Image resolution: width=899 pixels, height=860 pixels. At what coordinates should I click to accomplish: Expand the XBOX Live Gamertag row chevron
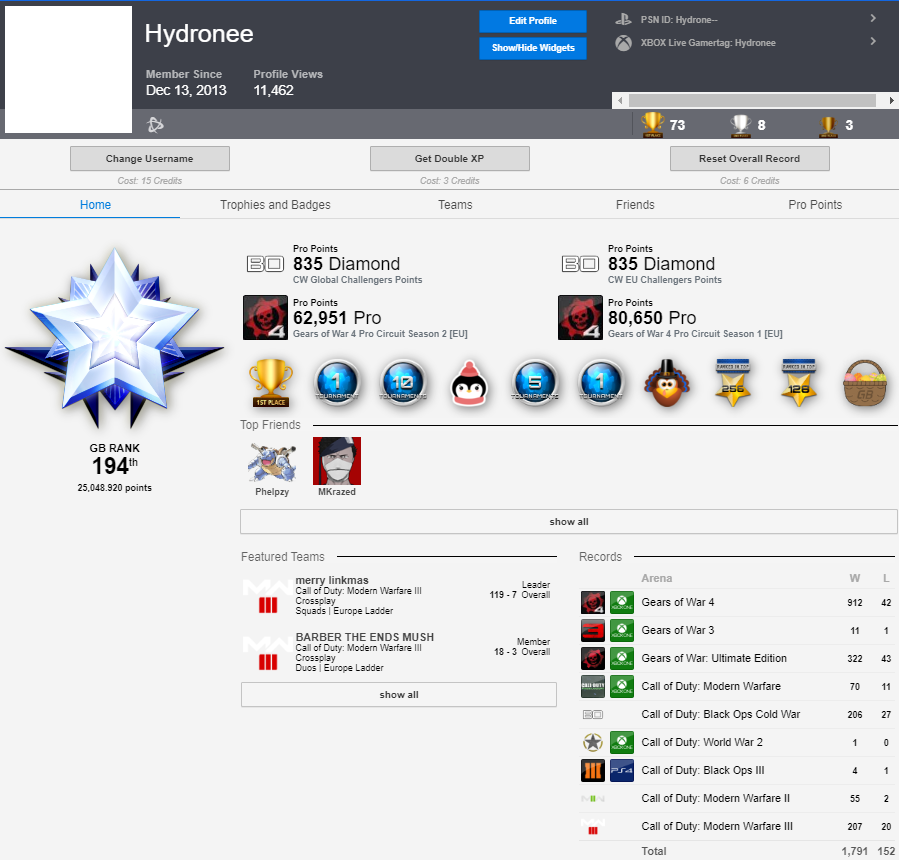[873, 41]
